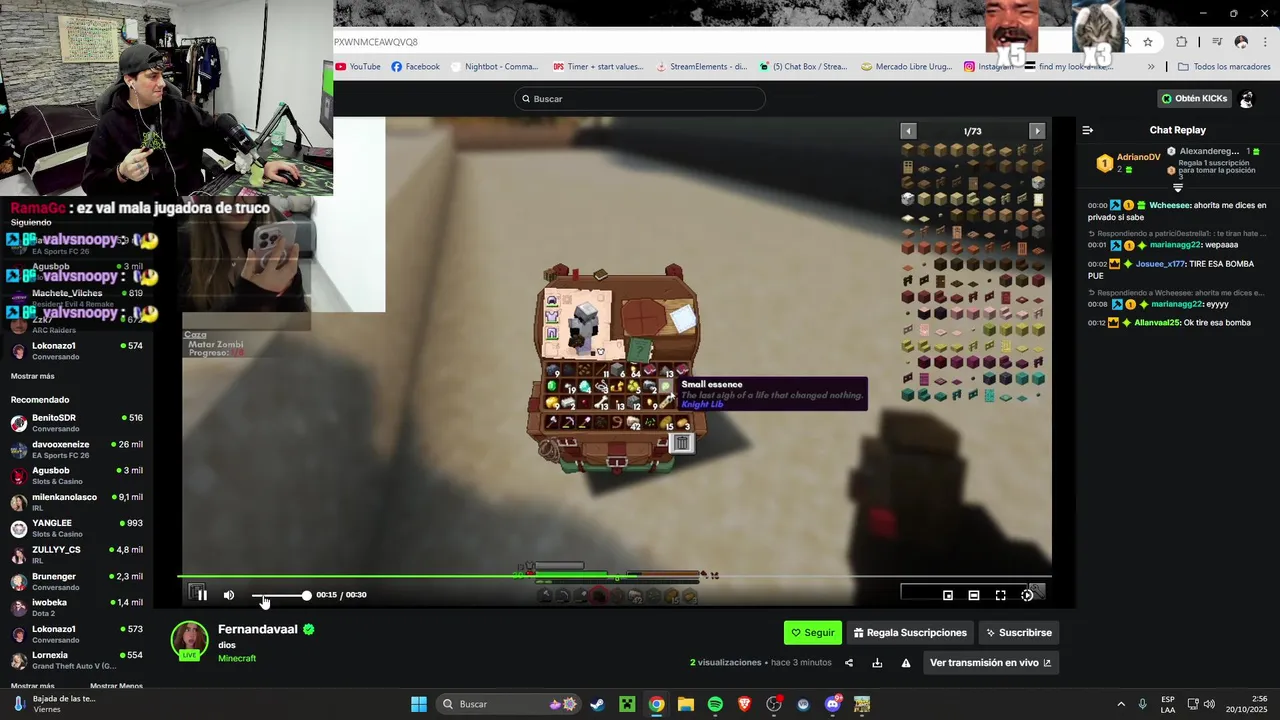
Task: Click the Obtén KICKs button
Action: tap(1194, 98)
